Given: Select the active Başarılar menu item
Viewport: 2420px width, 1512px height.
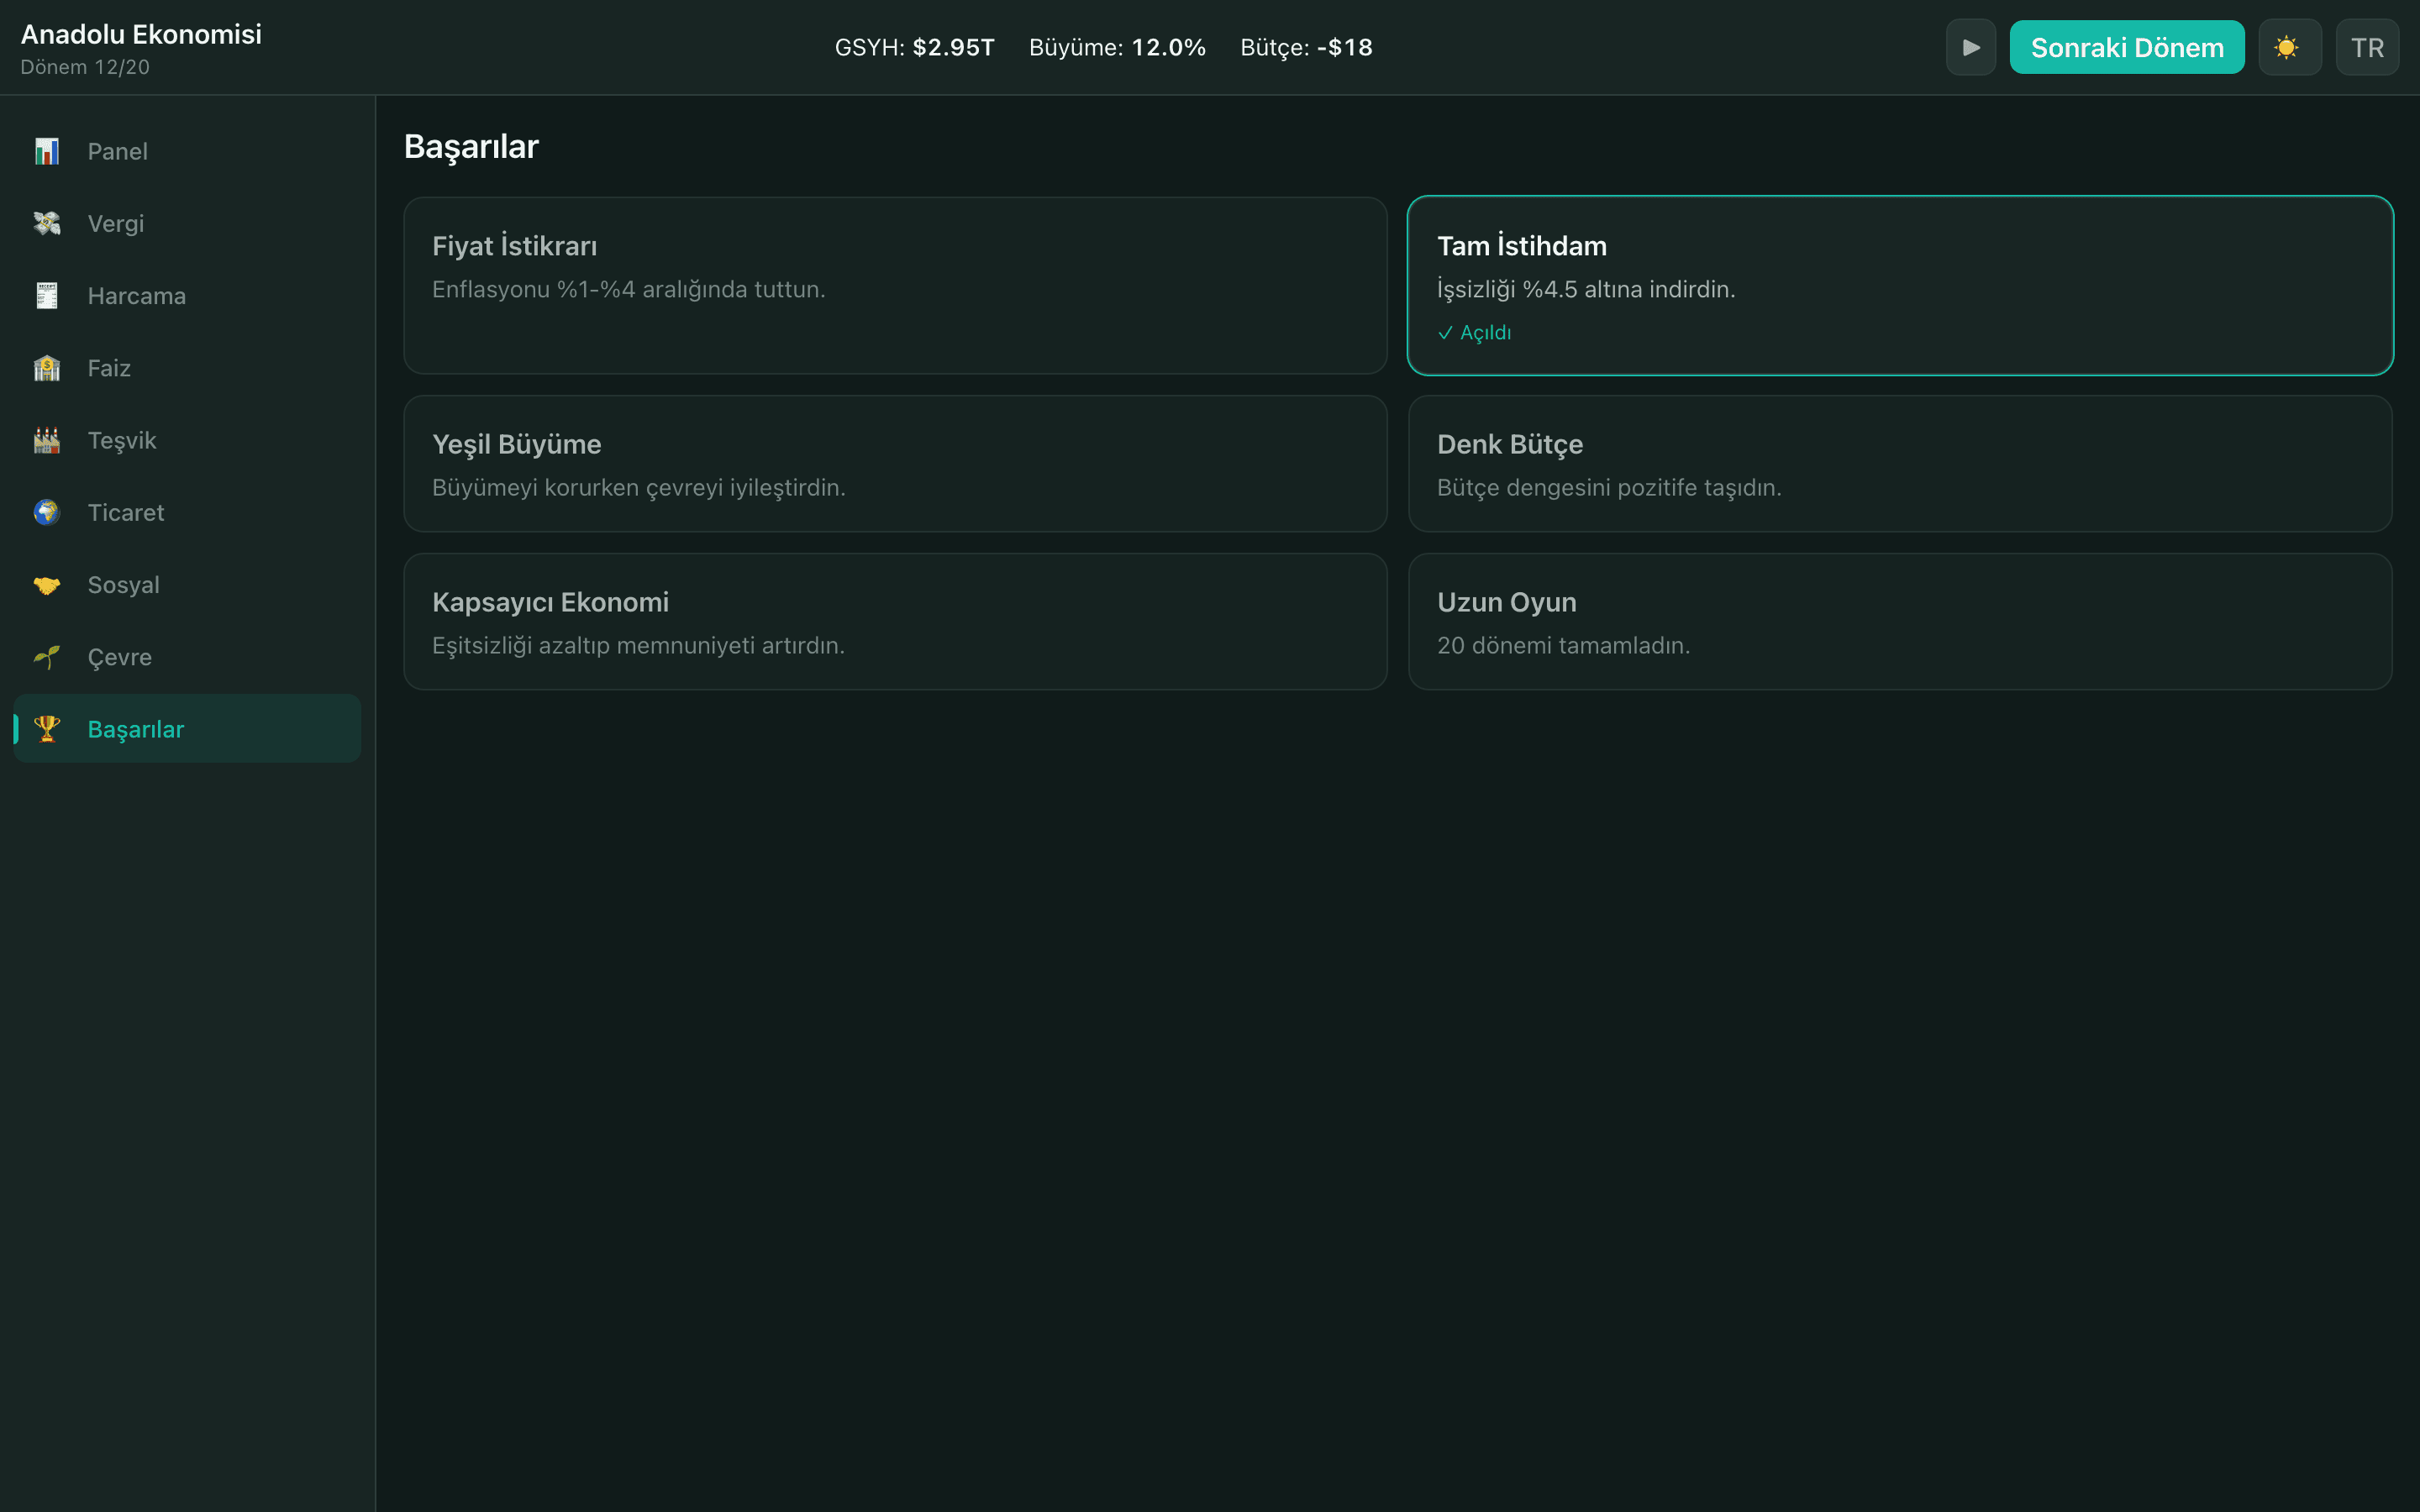Looking at the screenshot, I should tap(187, 729).
